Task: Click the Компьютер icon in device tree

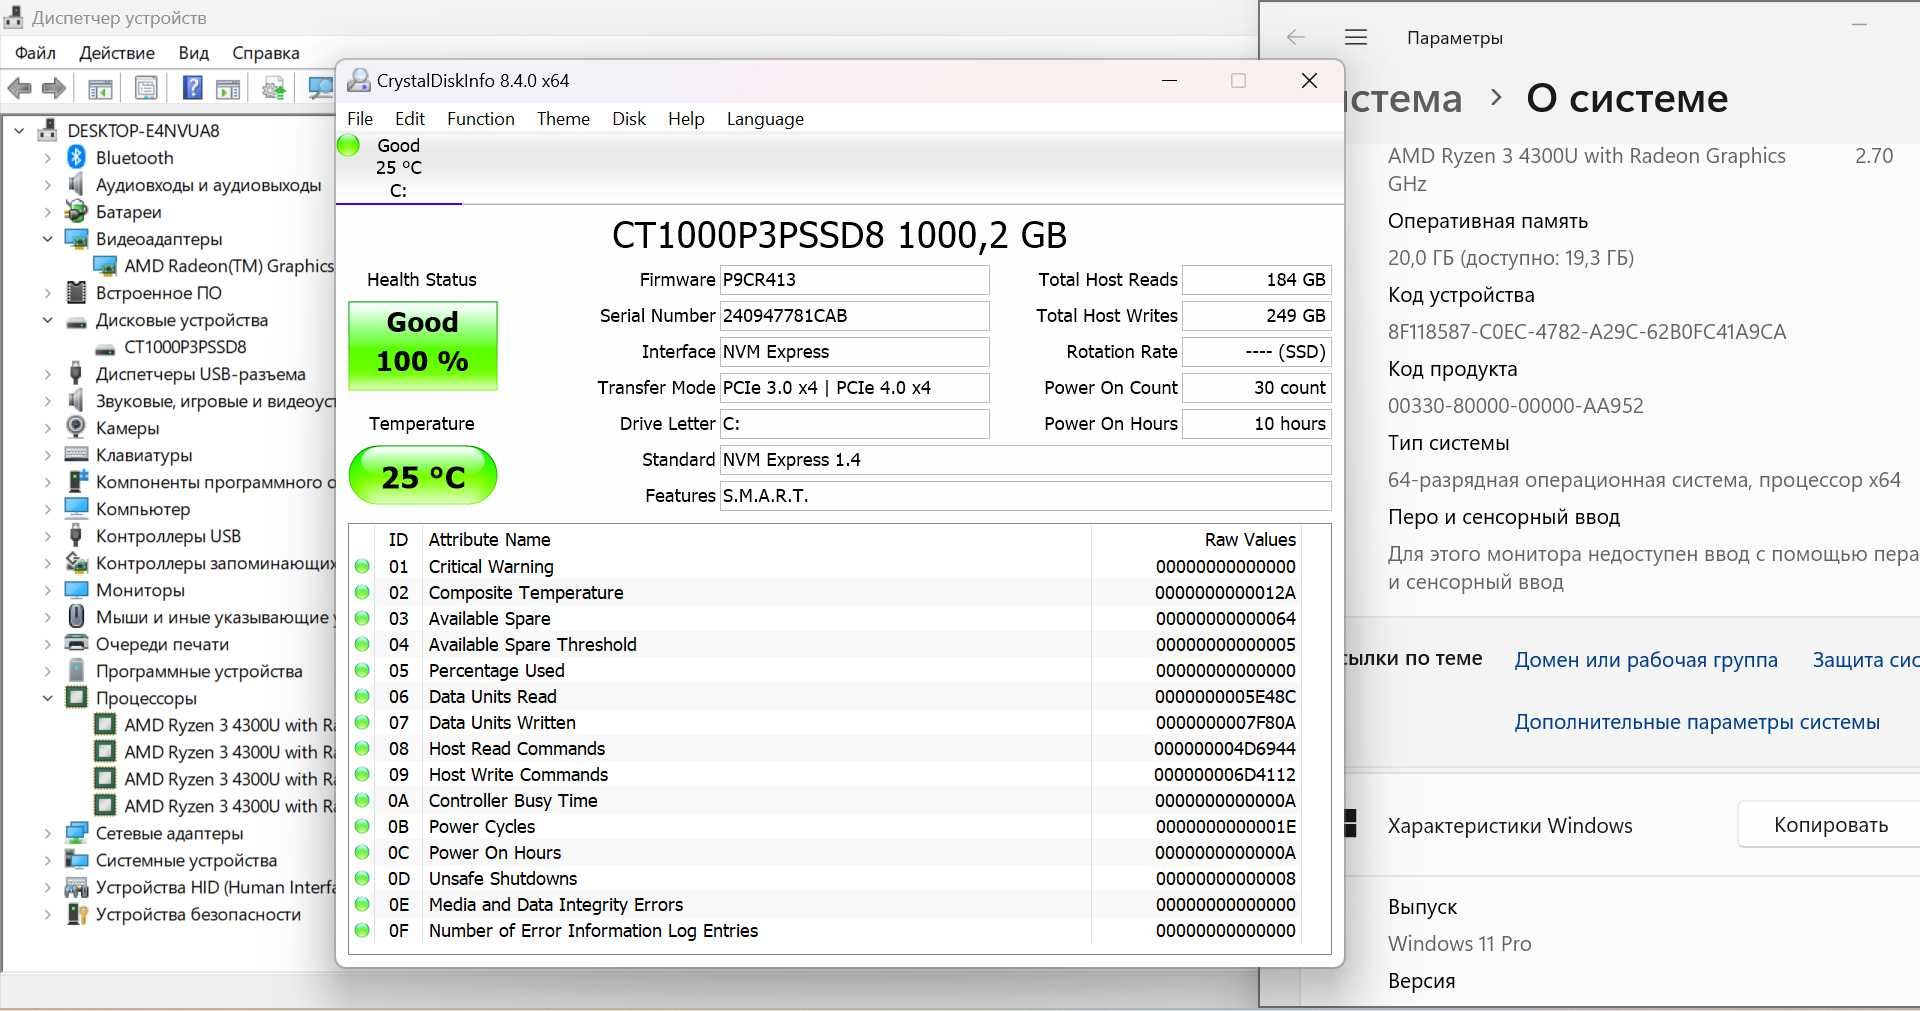Action: click(x=76, y=508)
